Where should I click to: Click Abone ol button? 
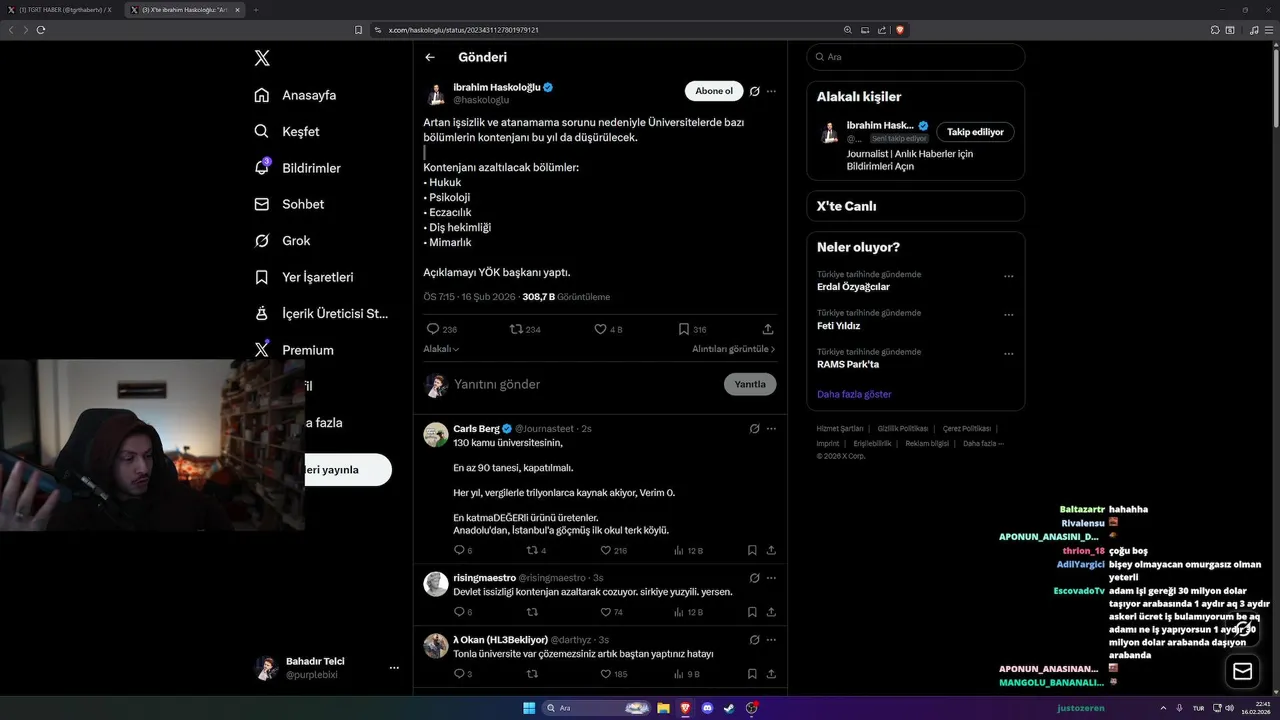click(x=714, y=91)
